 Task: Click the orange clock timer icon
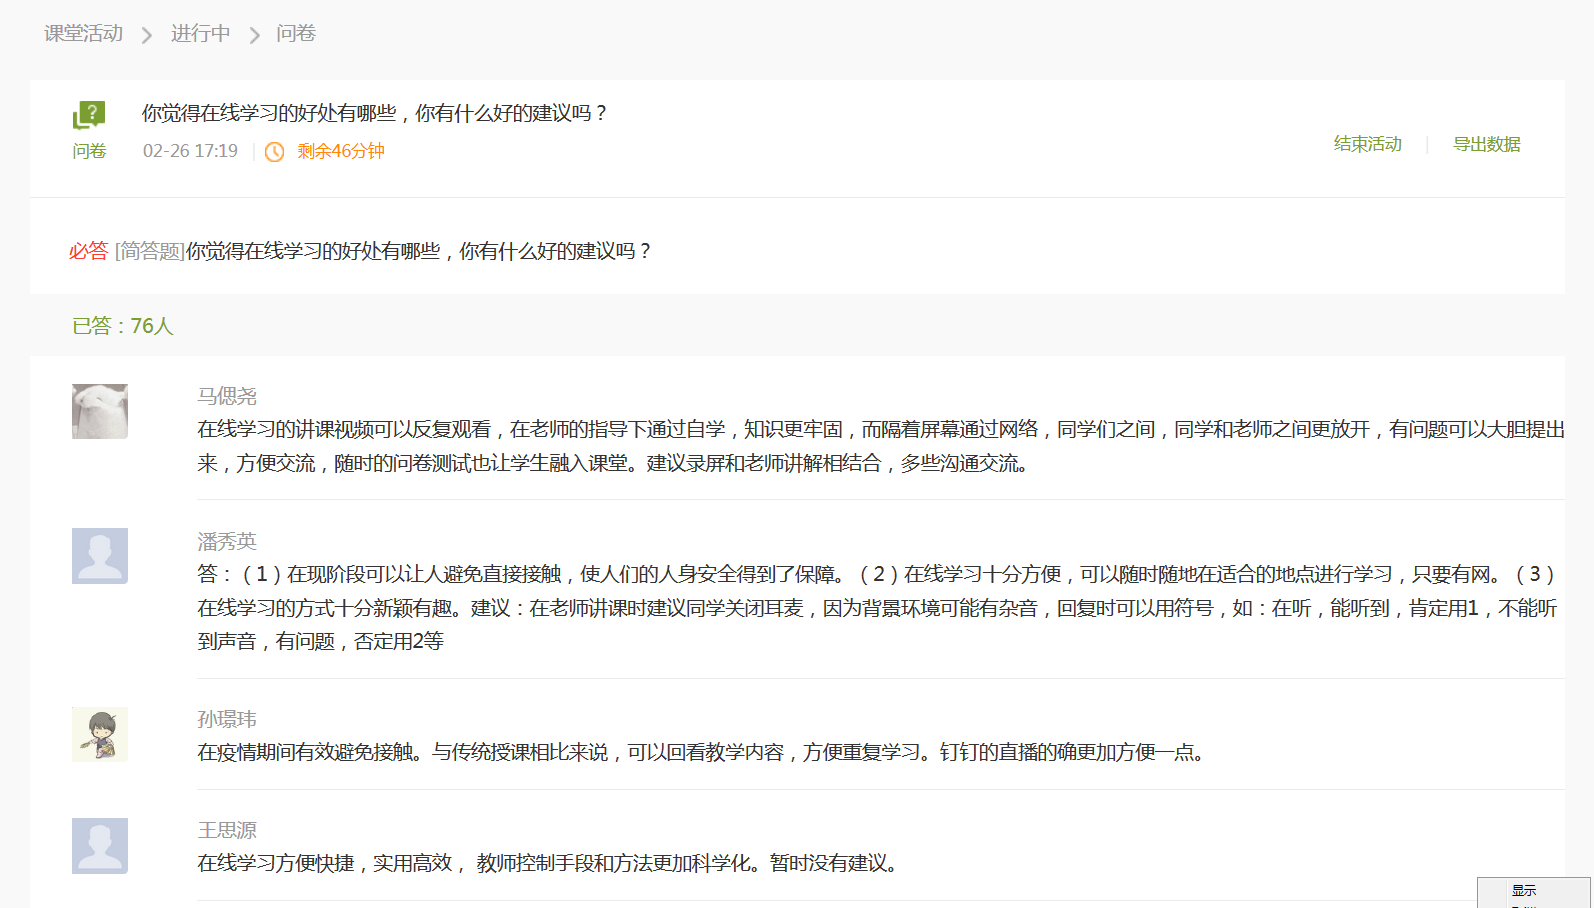274,152
